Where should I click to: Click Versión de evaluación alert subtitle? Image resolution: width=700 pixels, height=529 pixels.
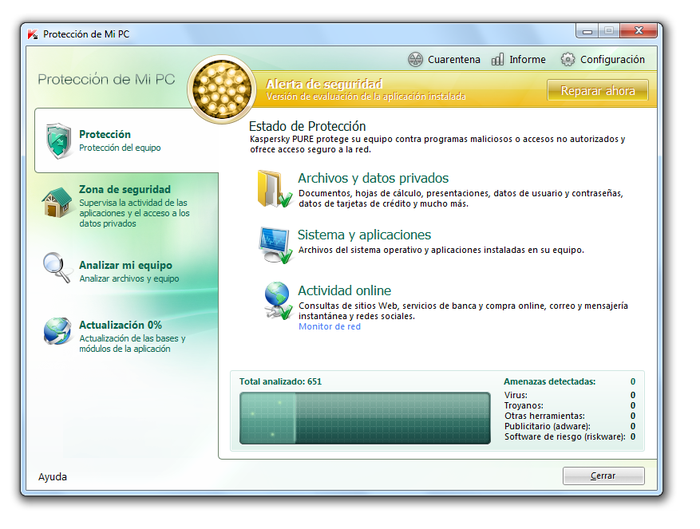(366, 96)
